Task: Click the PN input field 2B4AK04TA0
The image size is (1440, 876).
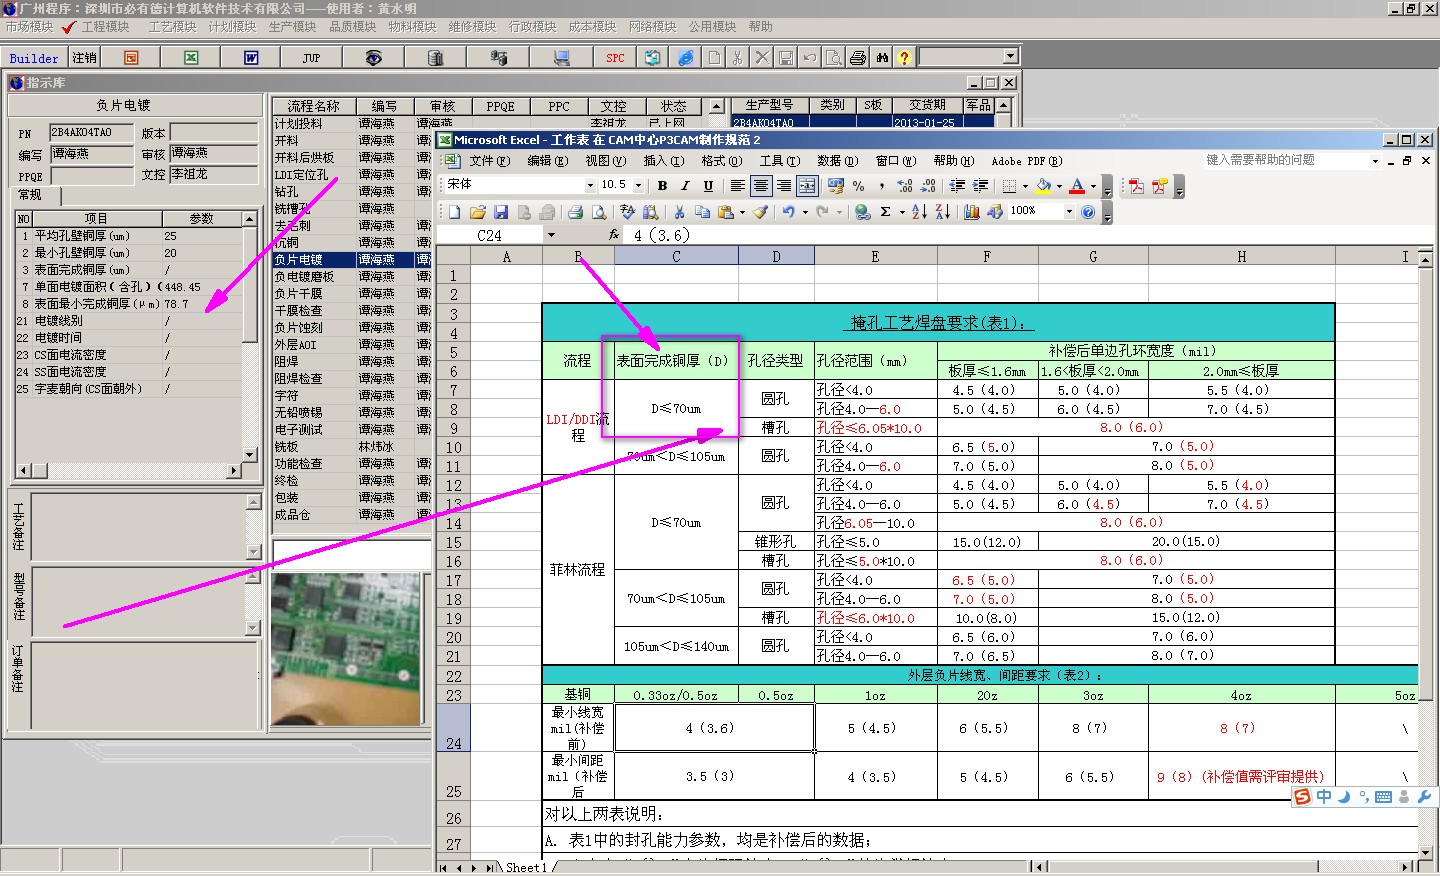Action: [91, 133]
